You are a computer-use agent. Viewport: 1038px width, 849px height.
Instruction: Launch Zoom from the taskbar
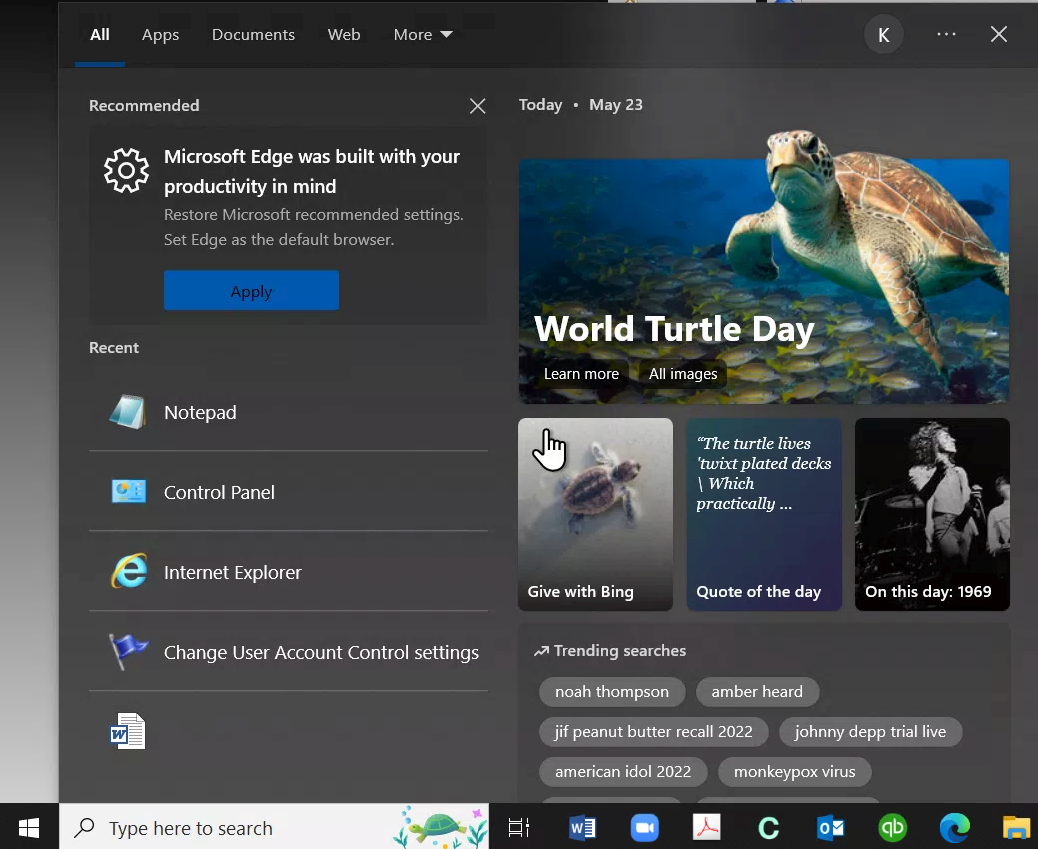tap(645, 827)
